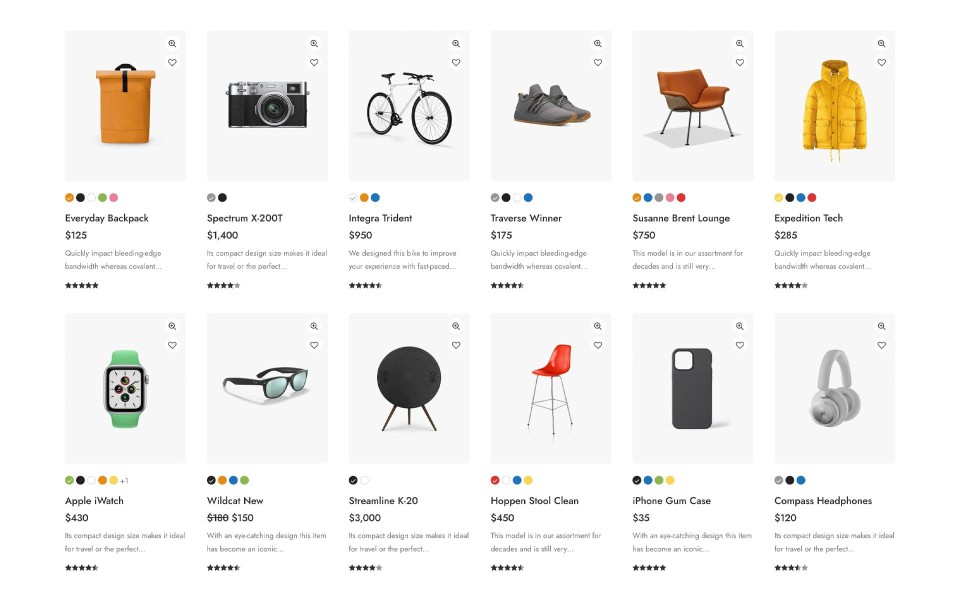Select pink color for Everyday Backpack

tap(114, 198)
